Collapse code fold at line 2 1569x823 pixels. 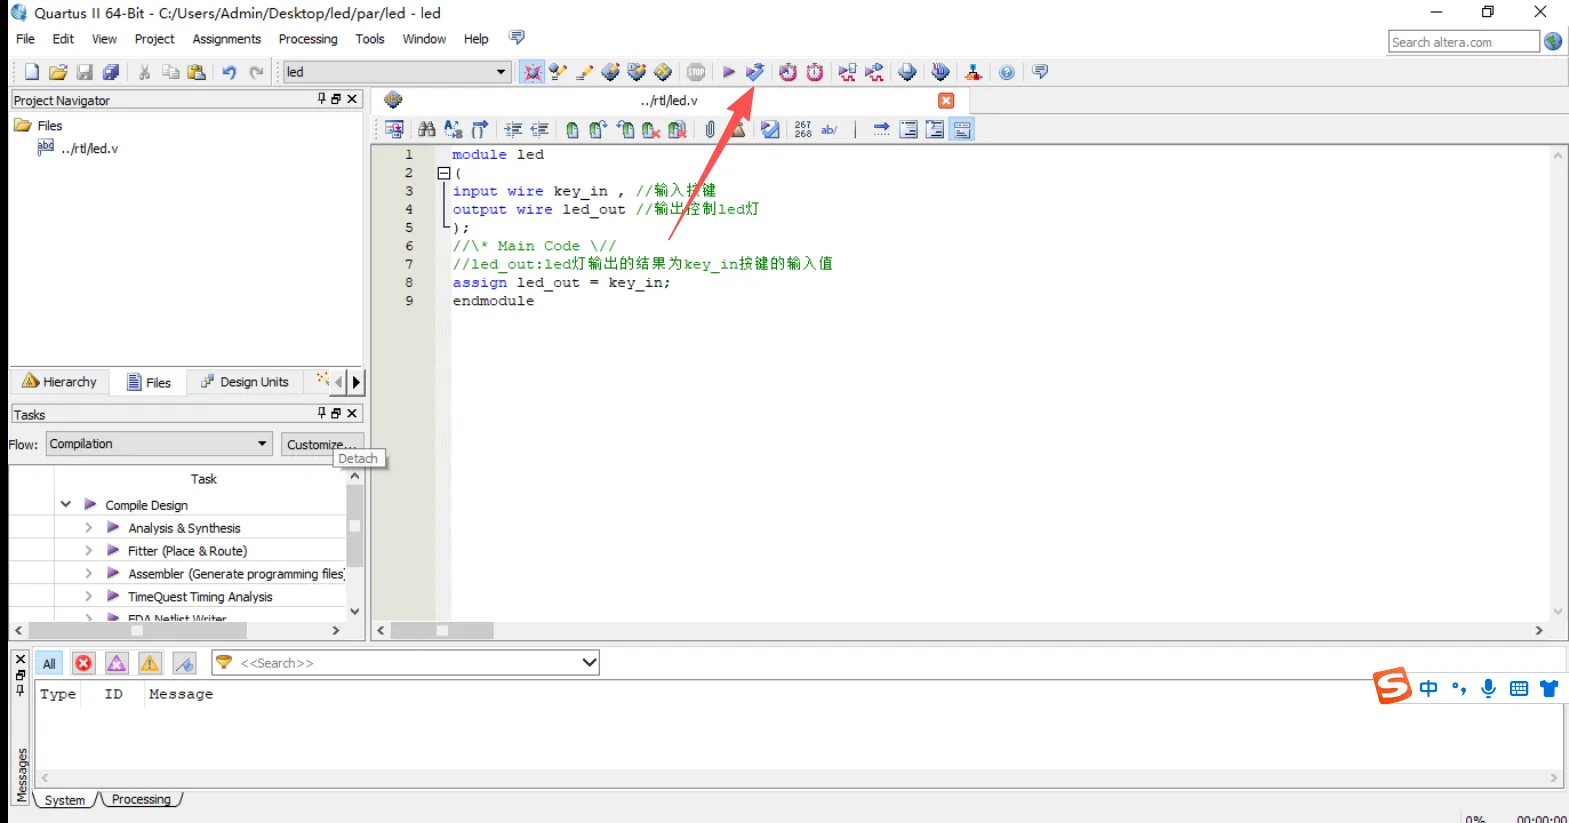(x=444, y=173)
